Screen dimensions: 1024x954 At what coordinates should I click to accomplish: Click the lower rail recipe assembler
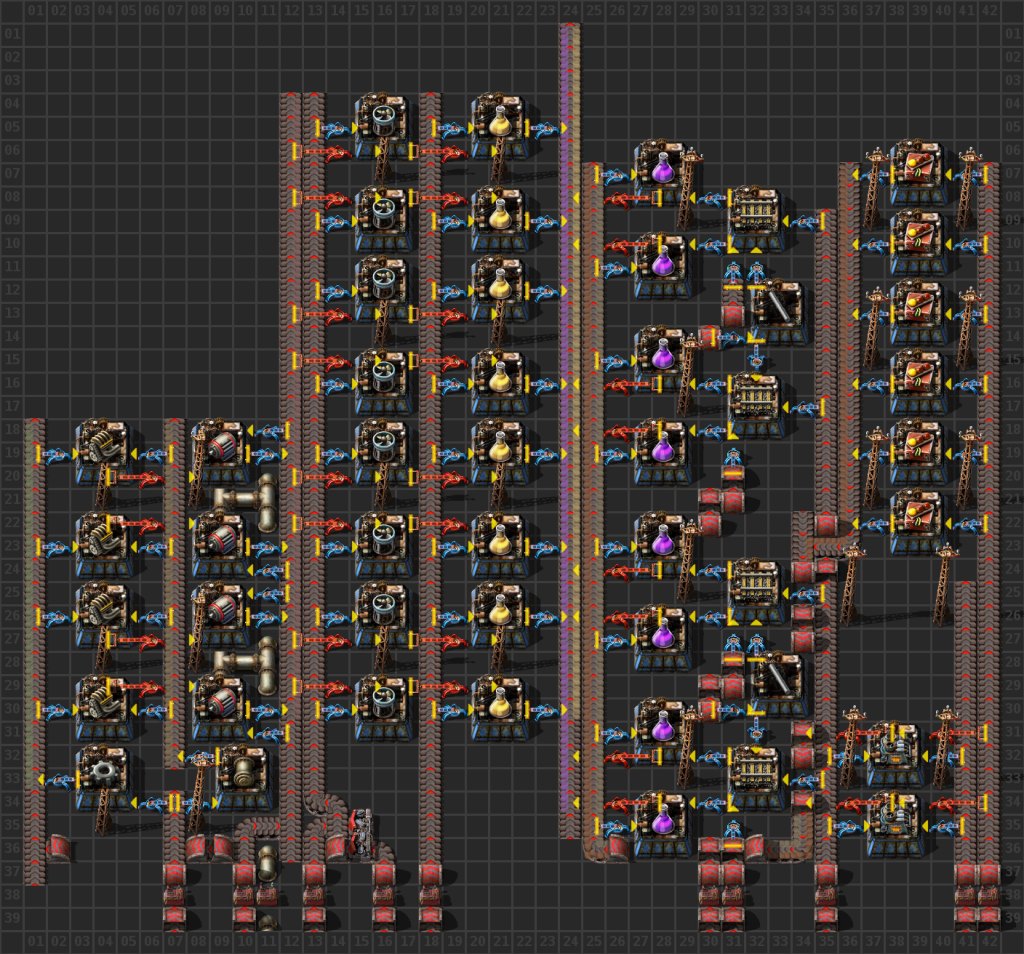tap(780, 686)
